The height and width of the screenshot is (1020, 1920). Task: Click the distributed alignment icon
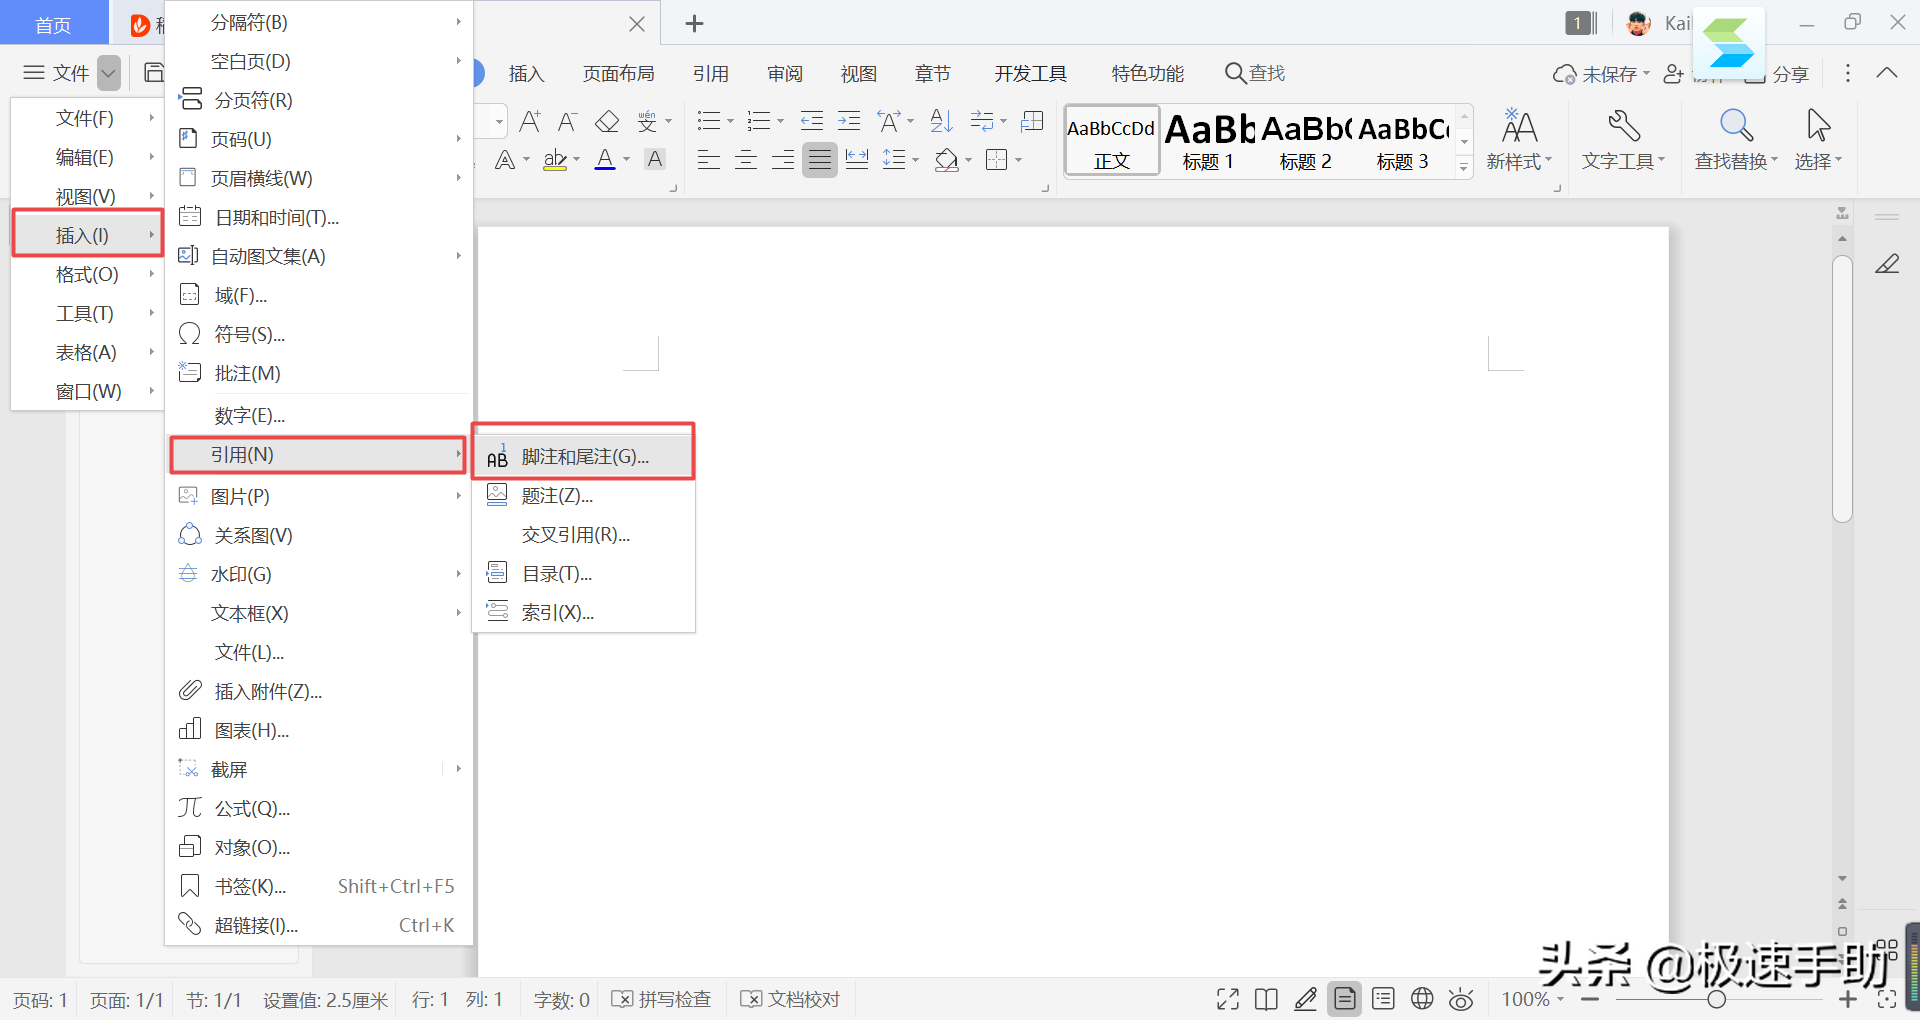pyautogui.click(x=857, y=160)
